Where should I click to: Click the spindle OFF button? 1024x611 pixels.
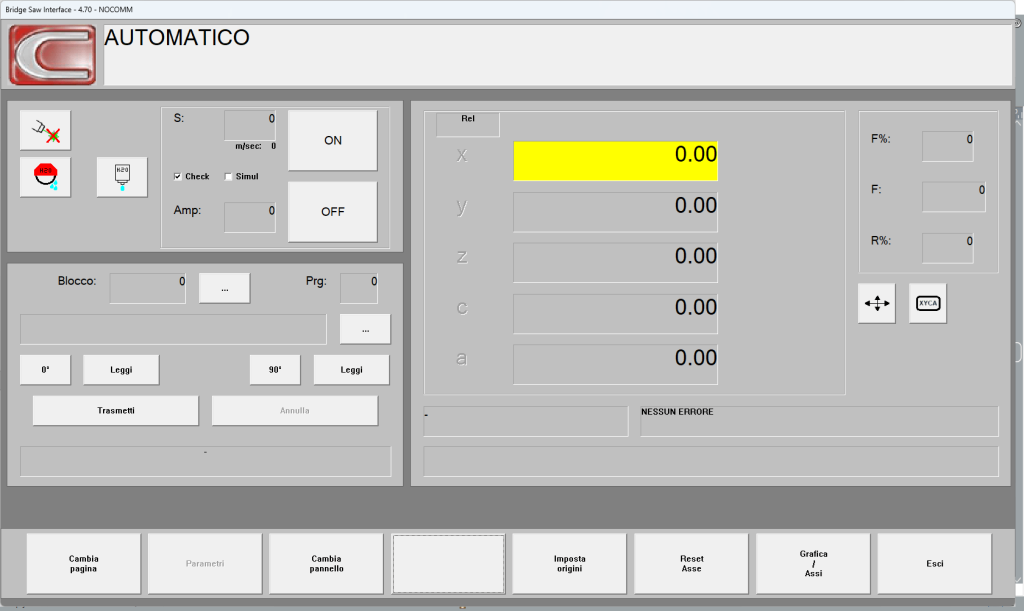point(332,212)
